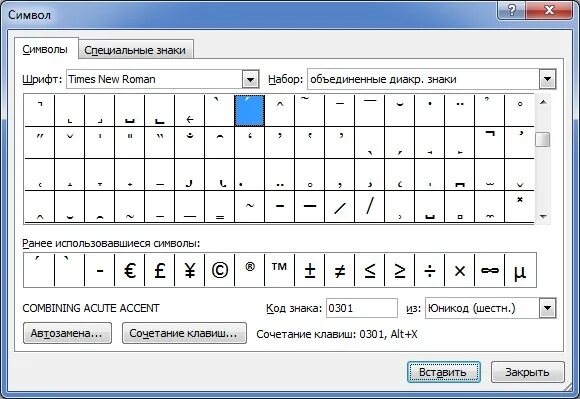
Task: Click the Вставить button
Action: tap(444, 372)
